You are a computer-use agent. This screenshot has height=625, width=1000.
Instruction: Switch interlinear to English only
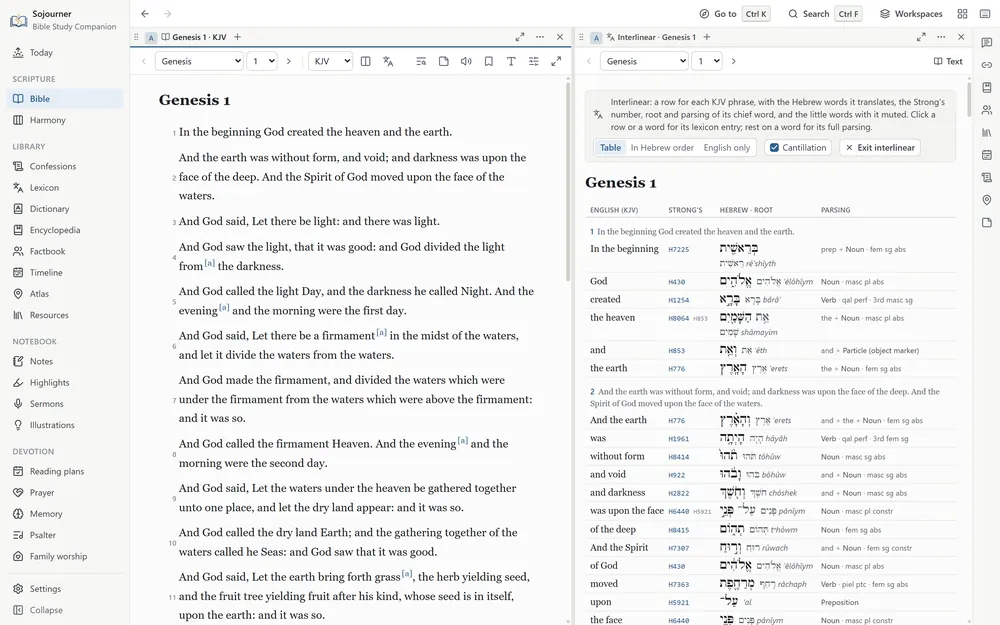(726, 147)
